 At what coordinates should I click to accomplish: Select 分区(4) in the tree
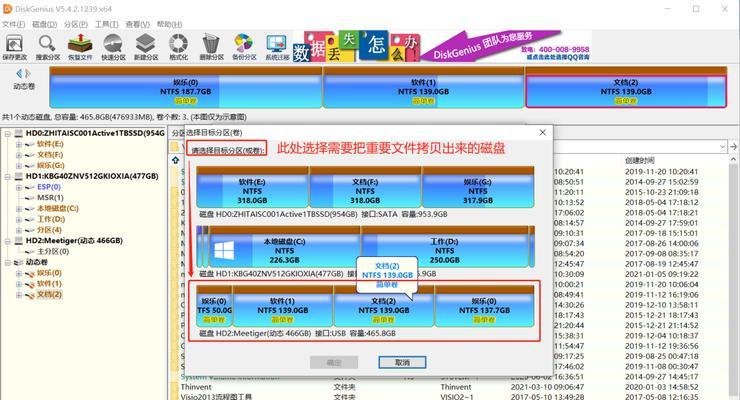[x=49, y=230]
